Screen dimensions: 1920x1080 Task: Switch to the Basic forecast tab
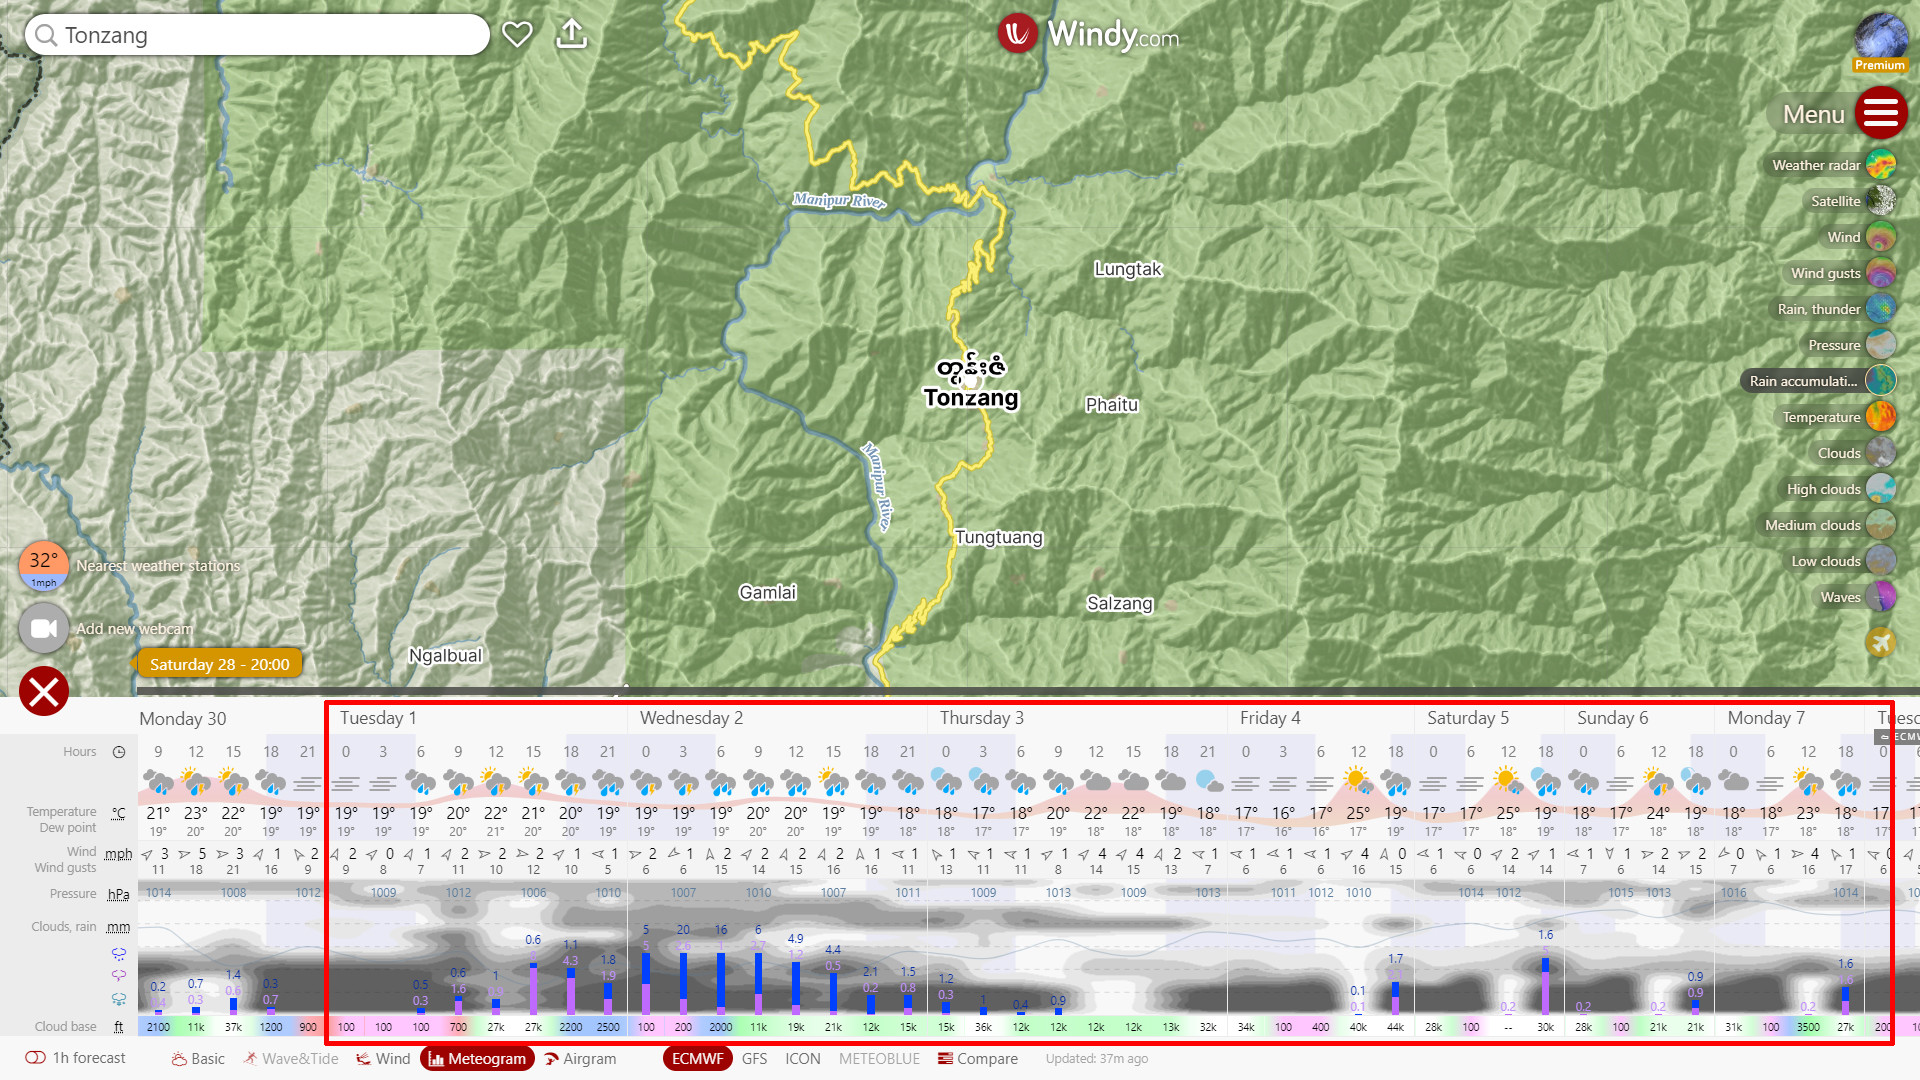tap(198, 1059)
